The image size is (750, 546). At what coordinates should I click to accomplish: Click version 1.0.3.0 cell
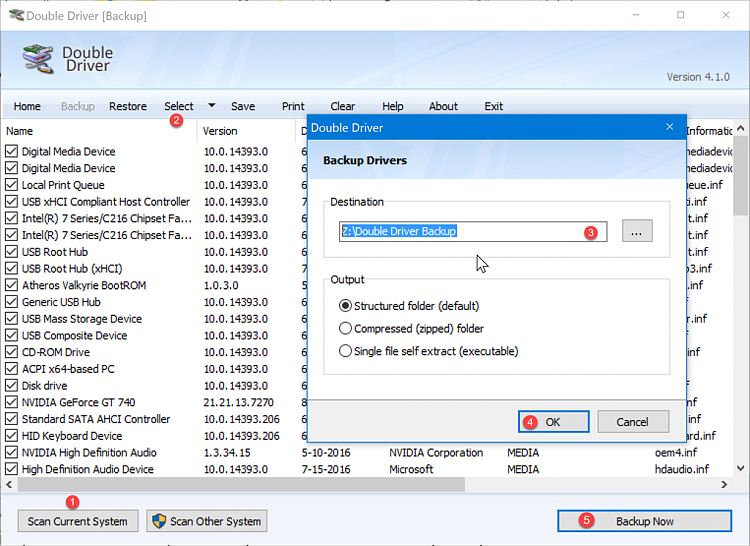coord(221,285)
